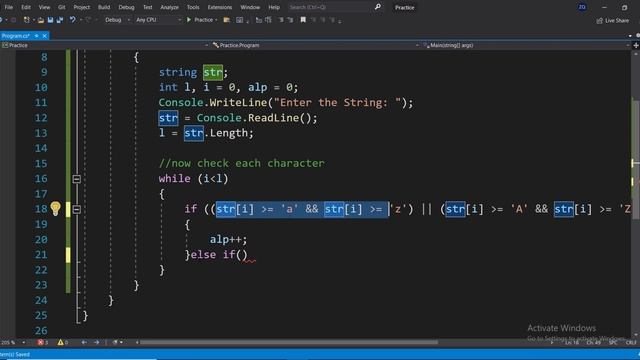Click the split editor plus icon
The height and width of the screenshot is (360, 640).
click(x=636, y=45)
